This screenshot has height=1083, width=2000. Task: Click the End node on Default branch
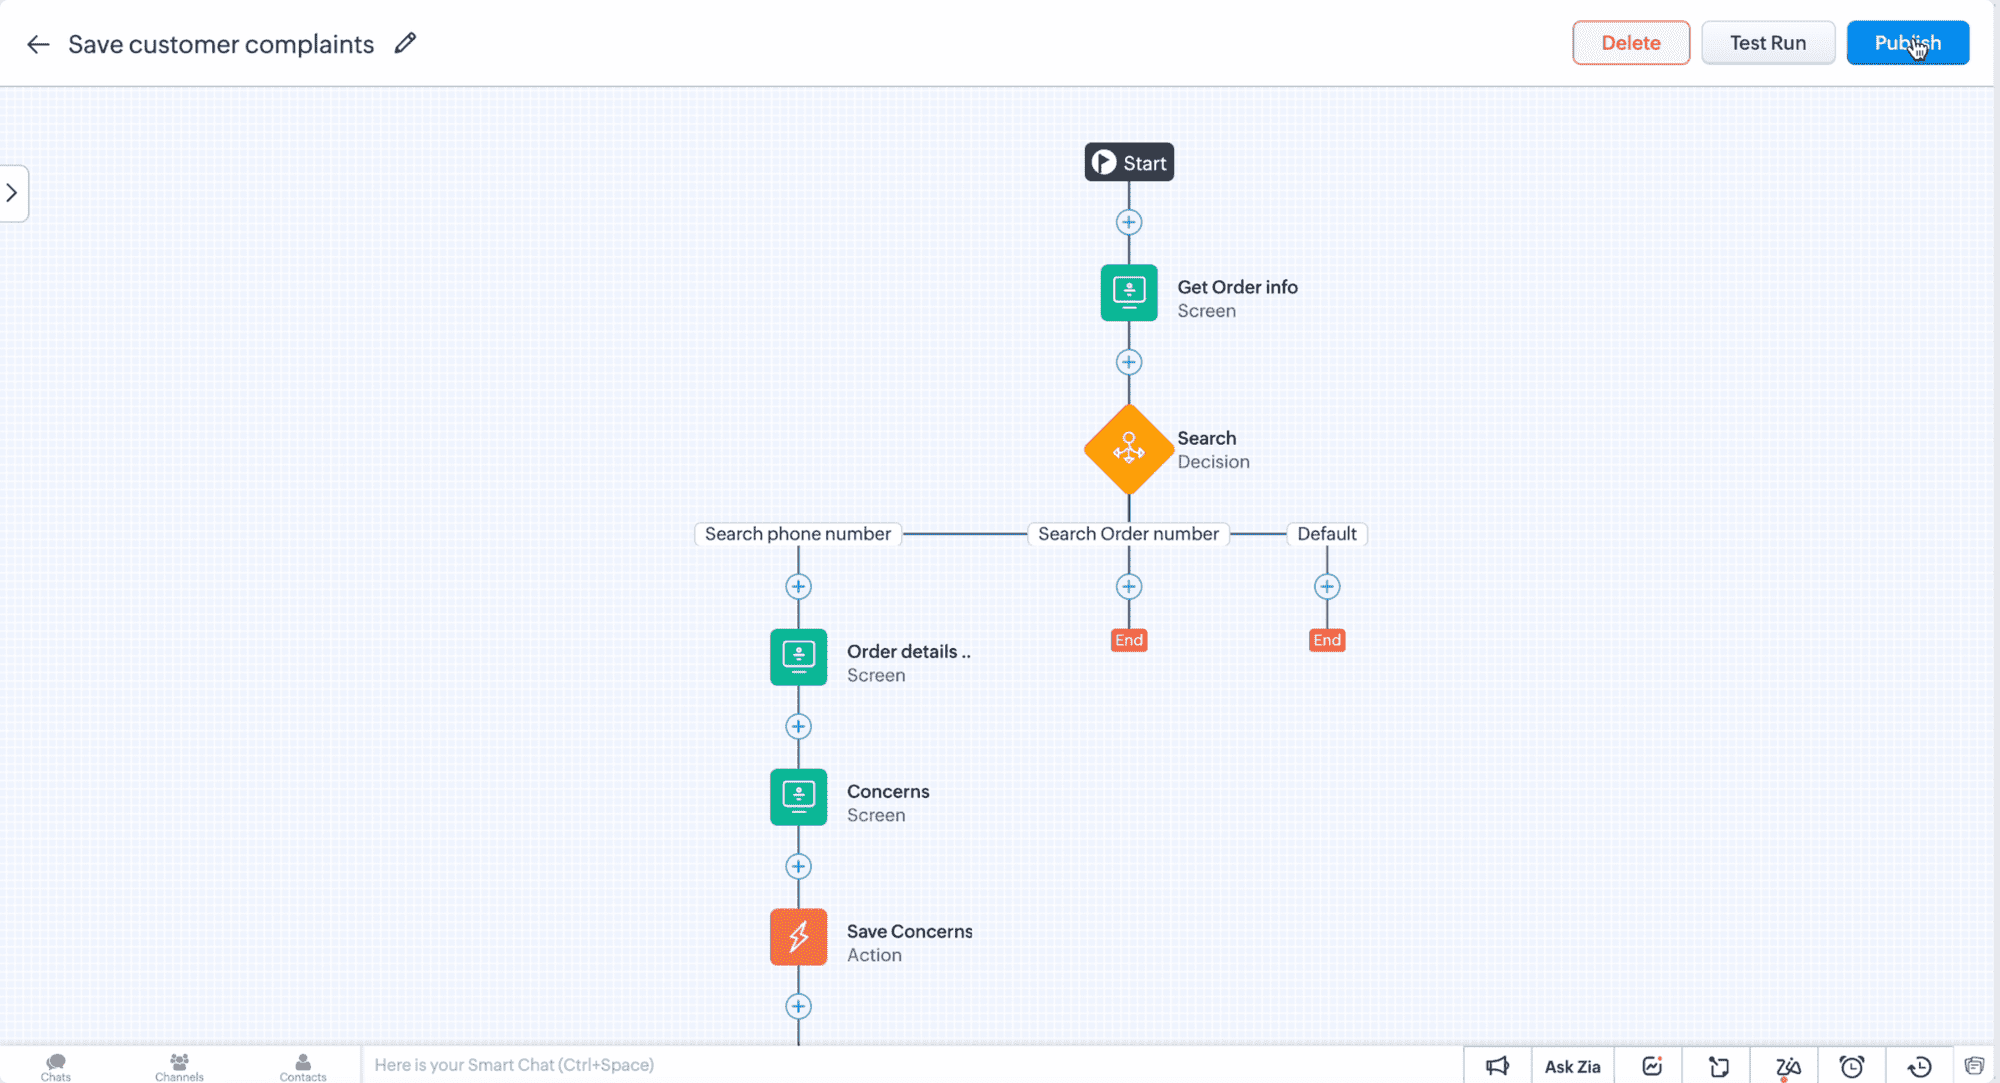[1327, 640]
